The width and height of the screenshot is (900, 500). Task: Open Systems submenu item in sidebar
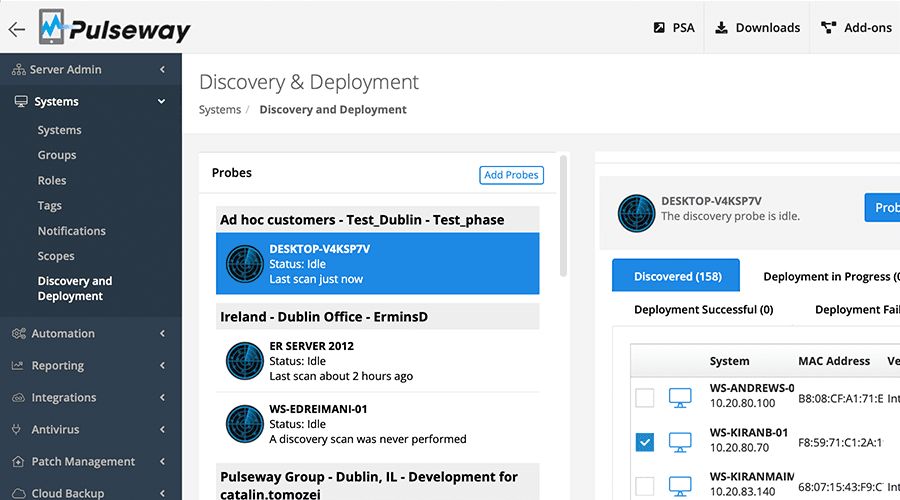pos(59,130)
